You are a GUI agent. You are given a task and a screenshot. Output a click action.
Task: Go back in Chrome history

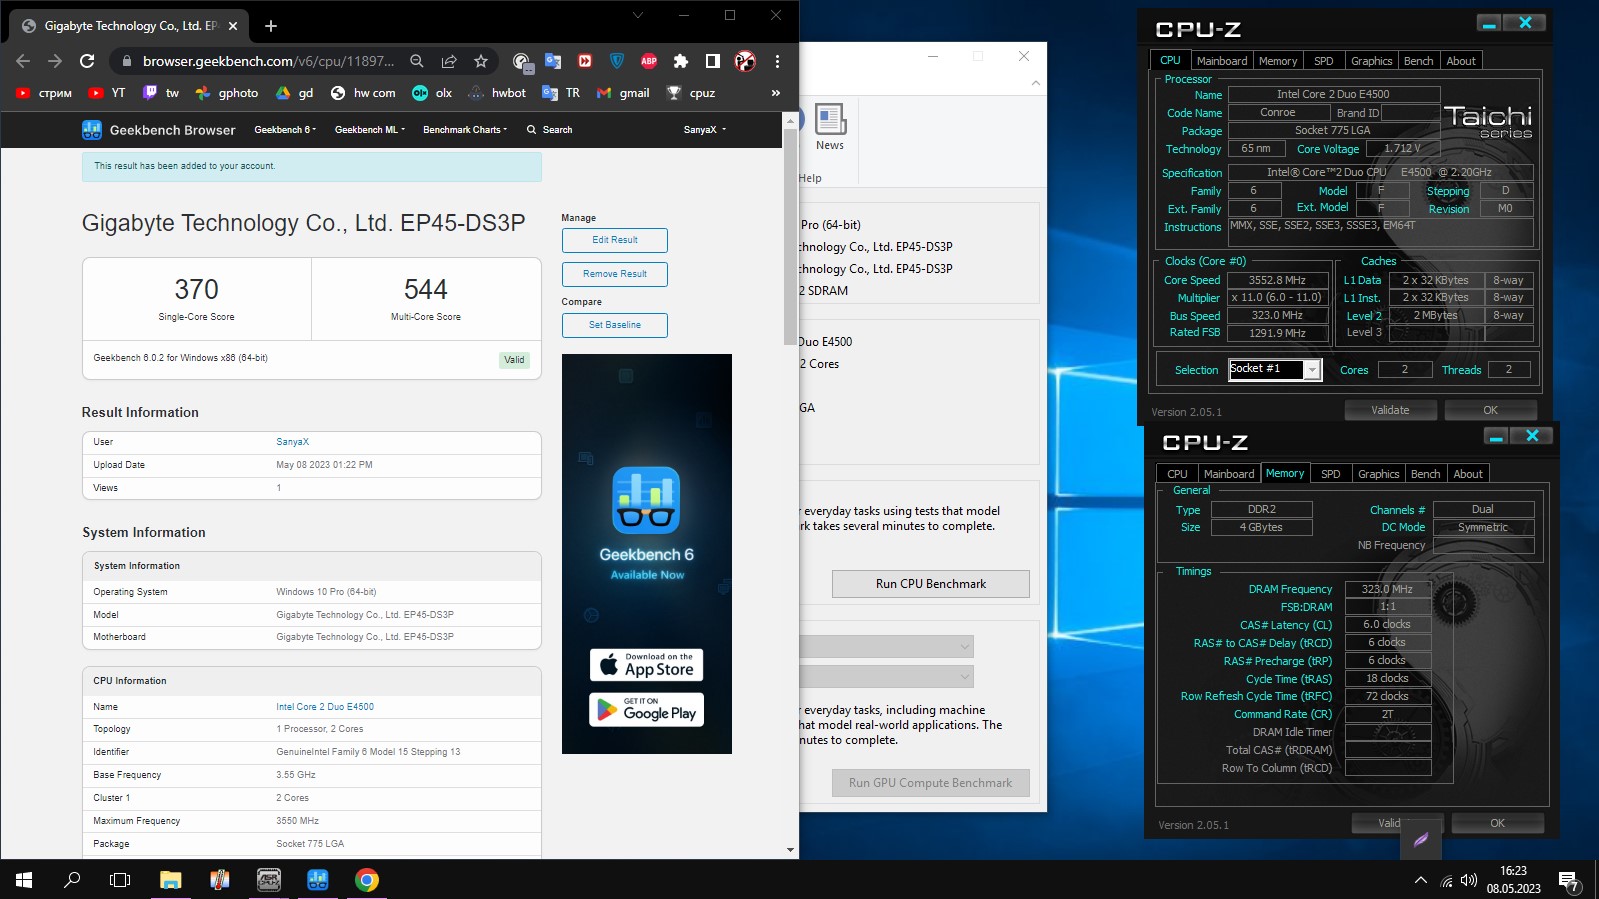23,61
